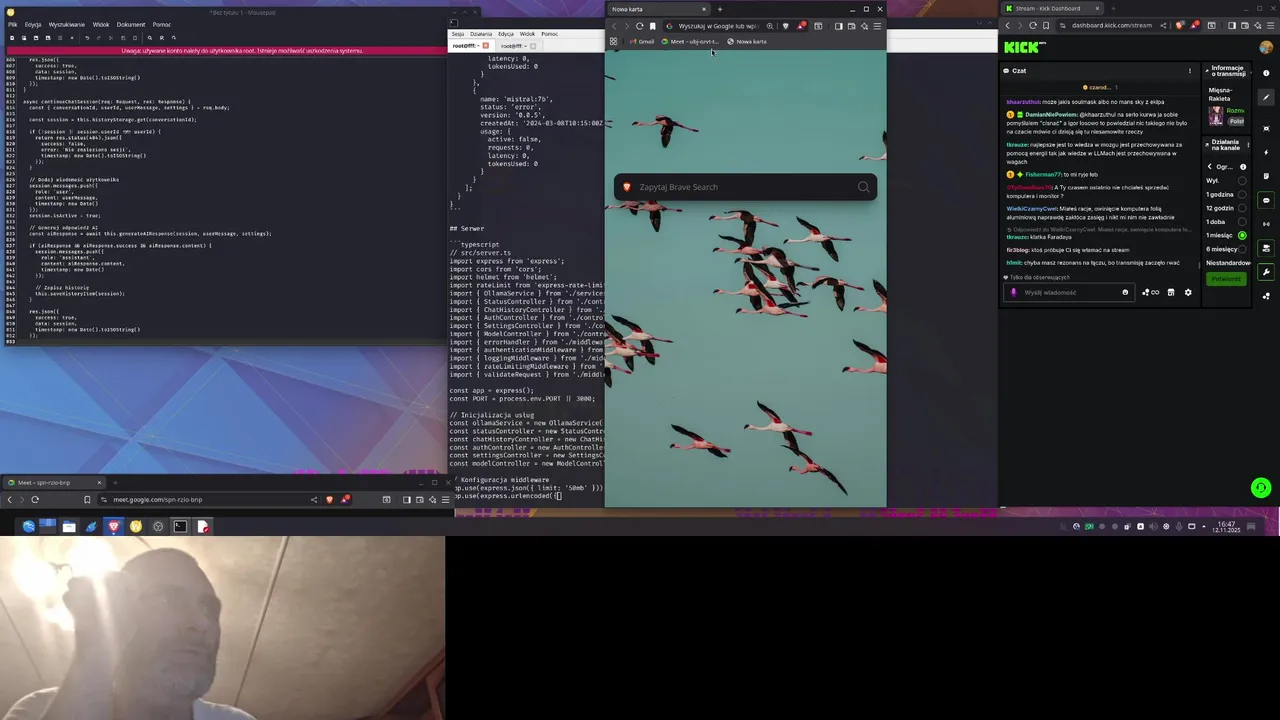Open the Nowa karta bookmark
This screenshot has height=720, width=1280.
[x=747, y=41]
